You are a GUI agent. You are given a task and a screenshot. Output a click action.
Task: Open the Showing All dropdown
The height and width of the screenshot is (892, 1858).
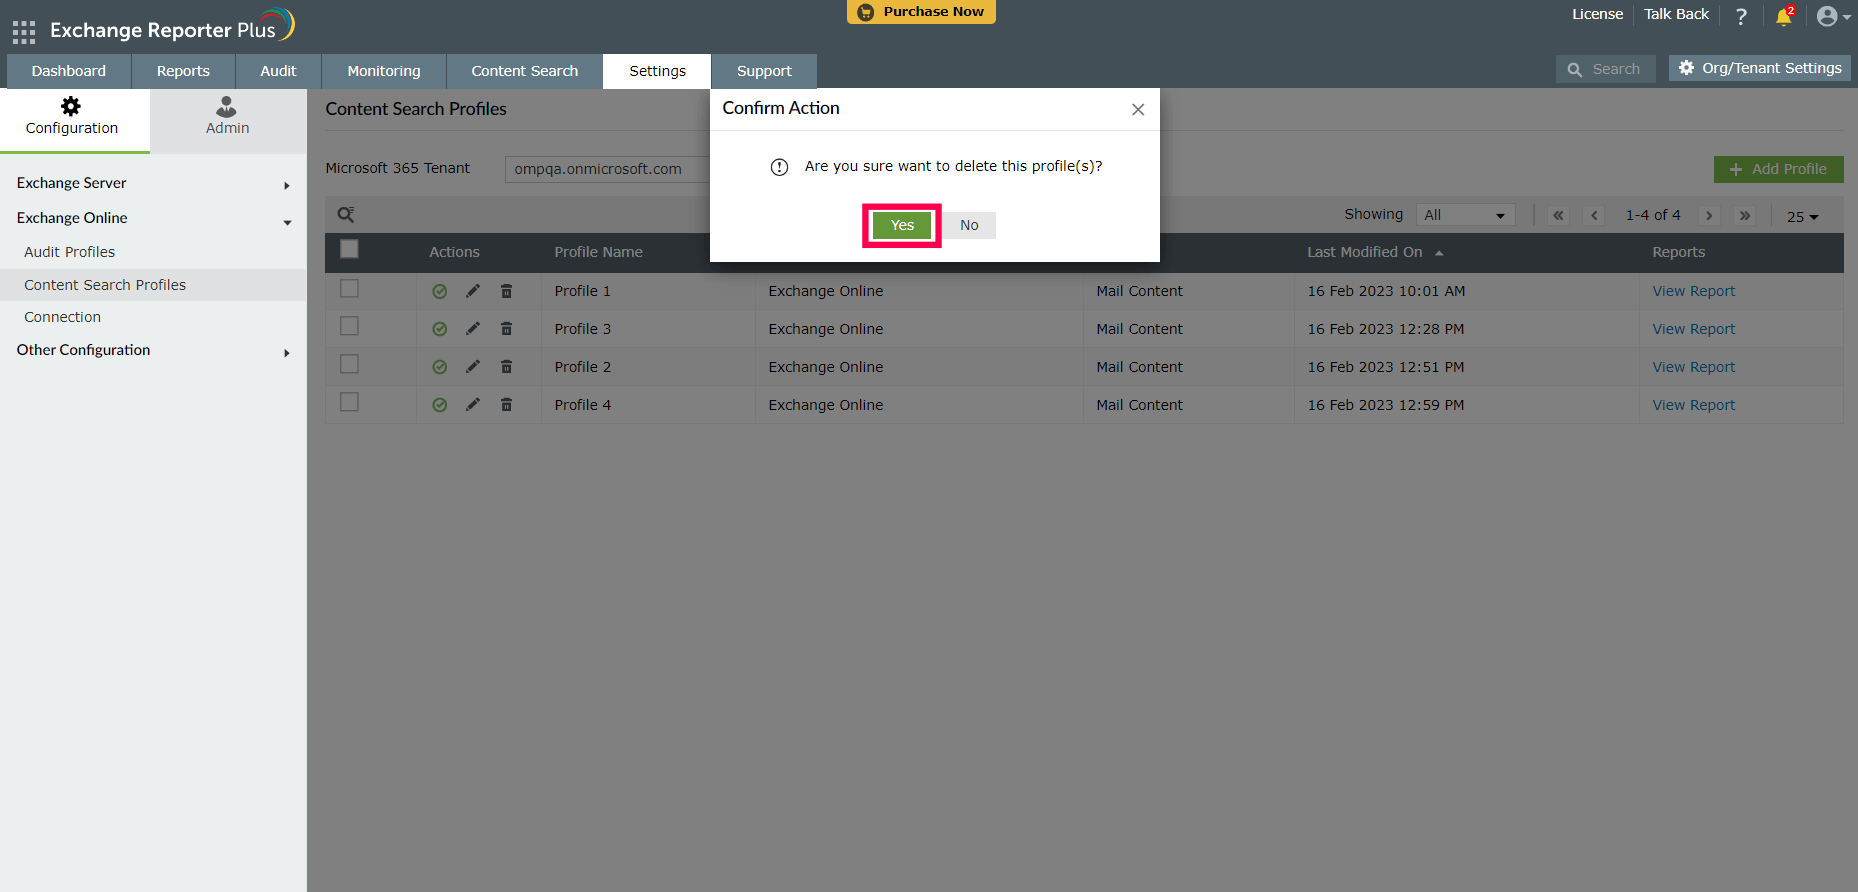(1465, 215)
